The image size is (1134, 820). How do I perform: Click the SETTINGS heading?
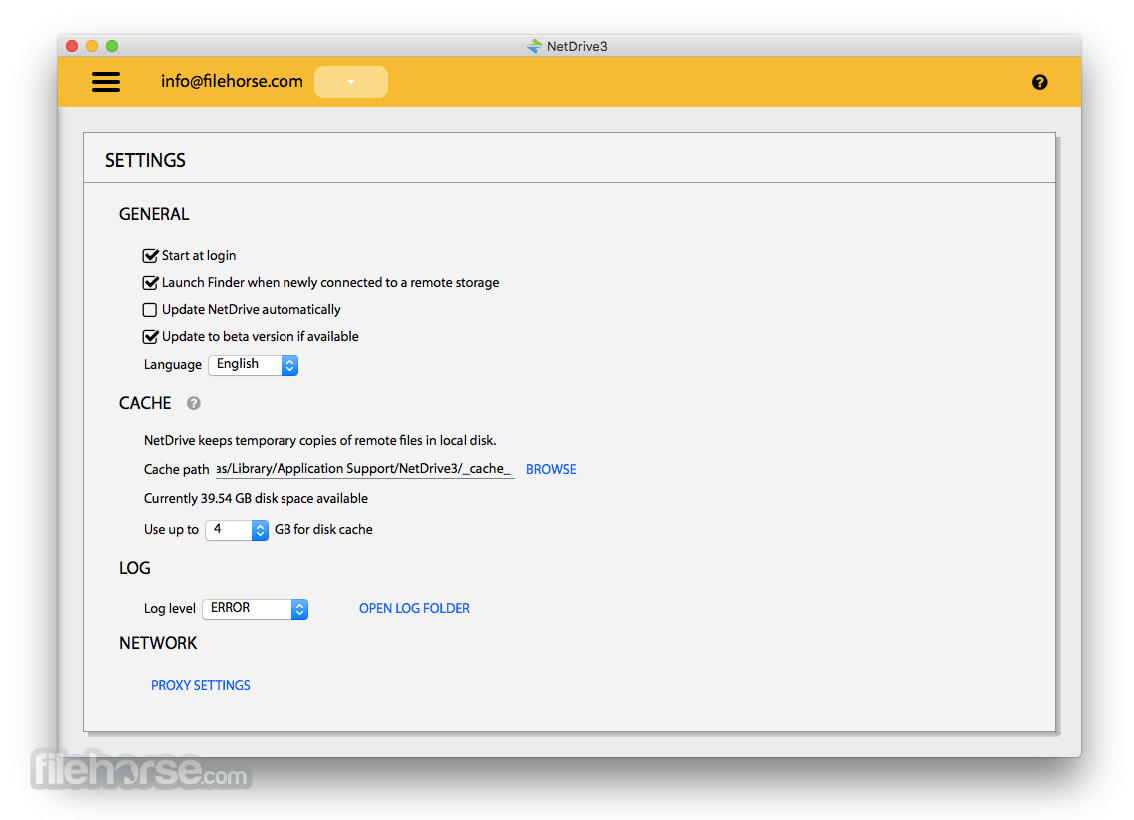(x=145, y=161)
